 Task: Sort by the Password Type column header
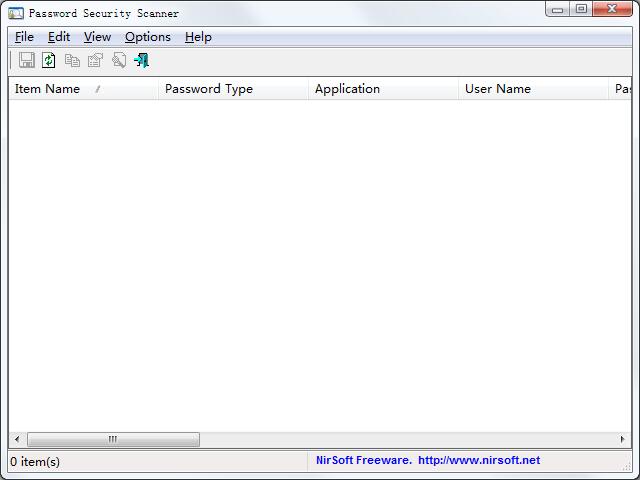(209, 89)
